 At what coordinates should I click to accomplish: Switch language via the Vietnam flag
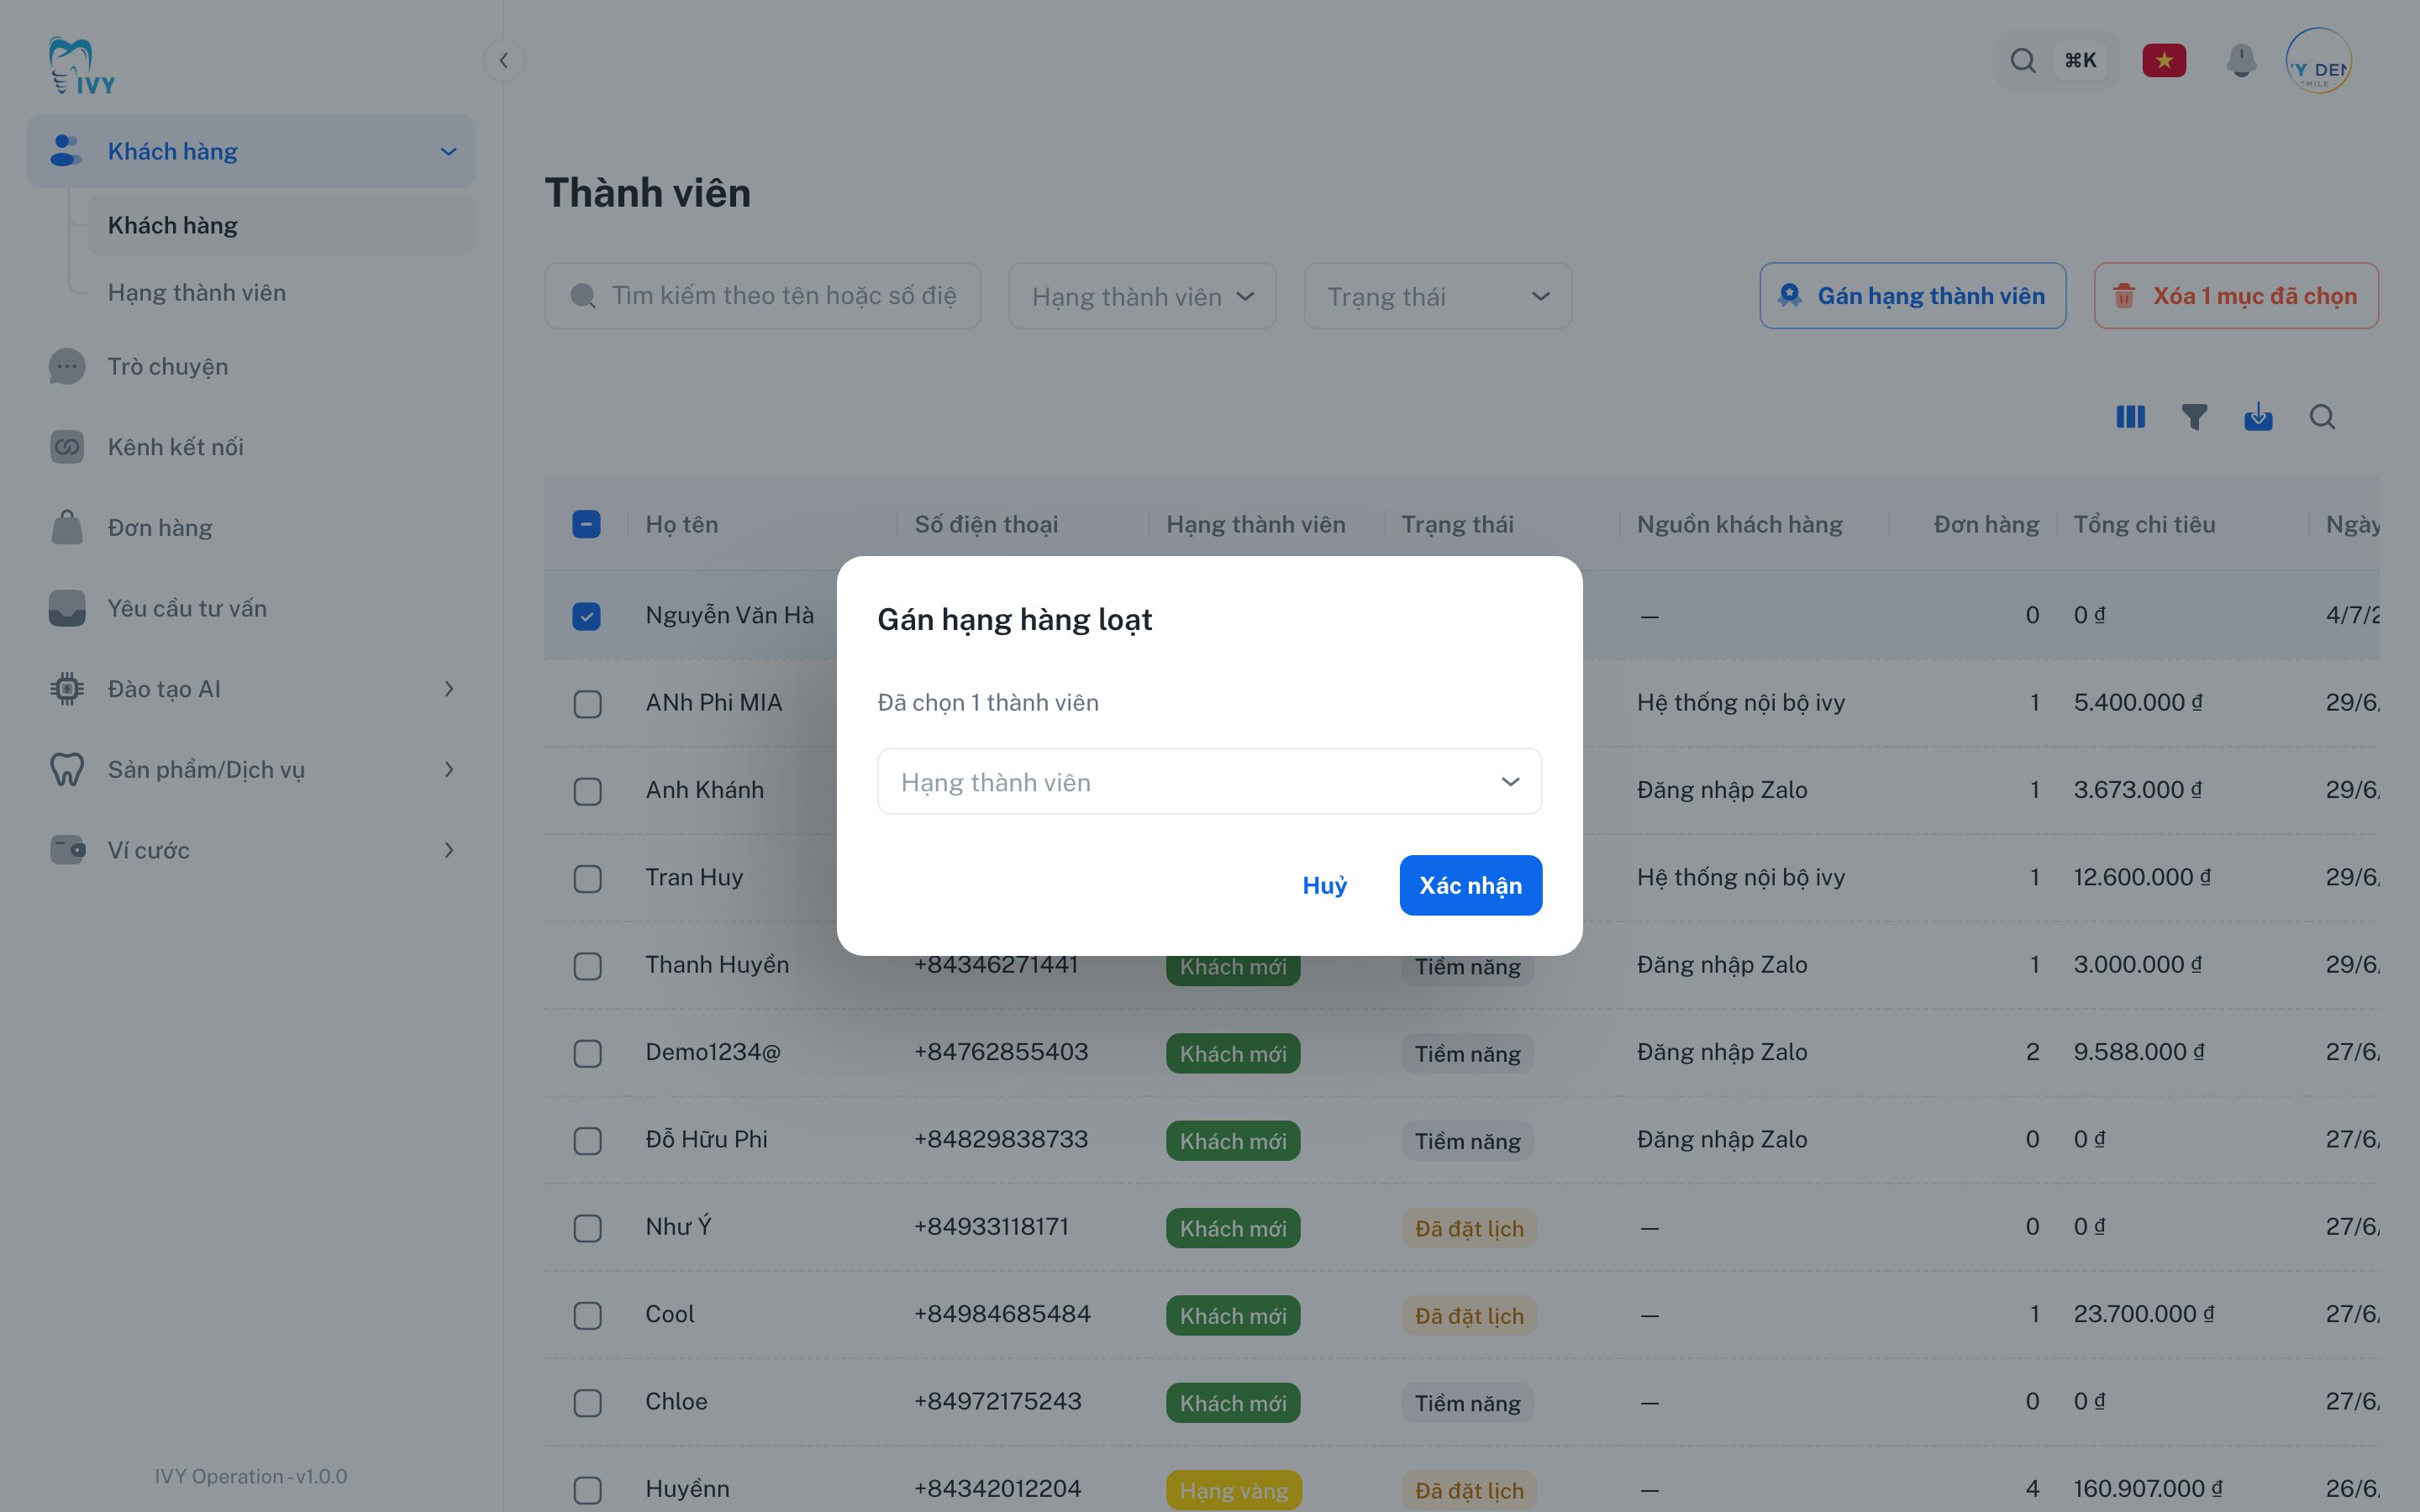(x=2164, y=61)
